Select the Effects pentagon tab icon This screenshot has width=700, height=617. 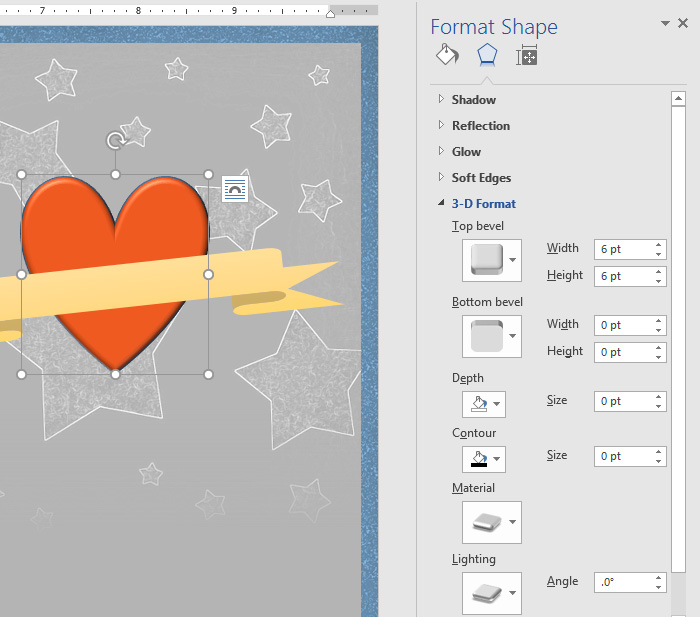point(486,55)
